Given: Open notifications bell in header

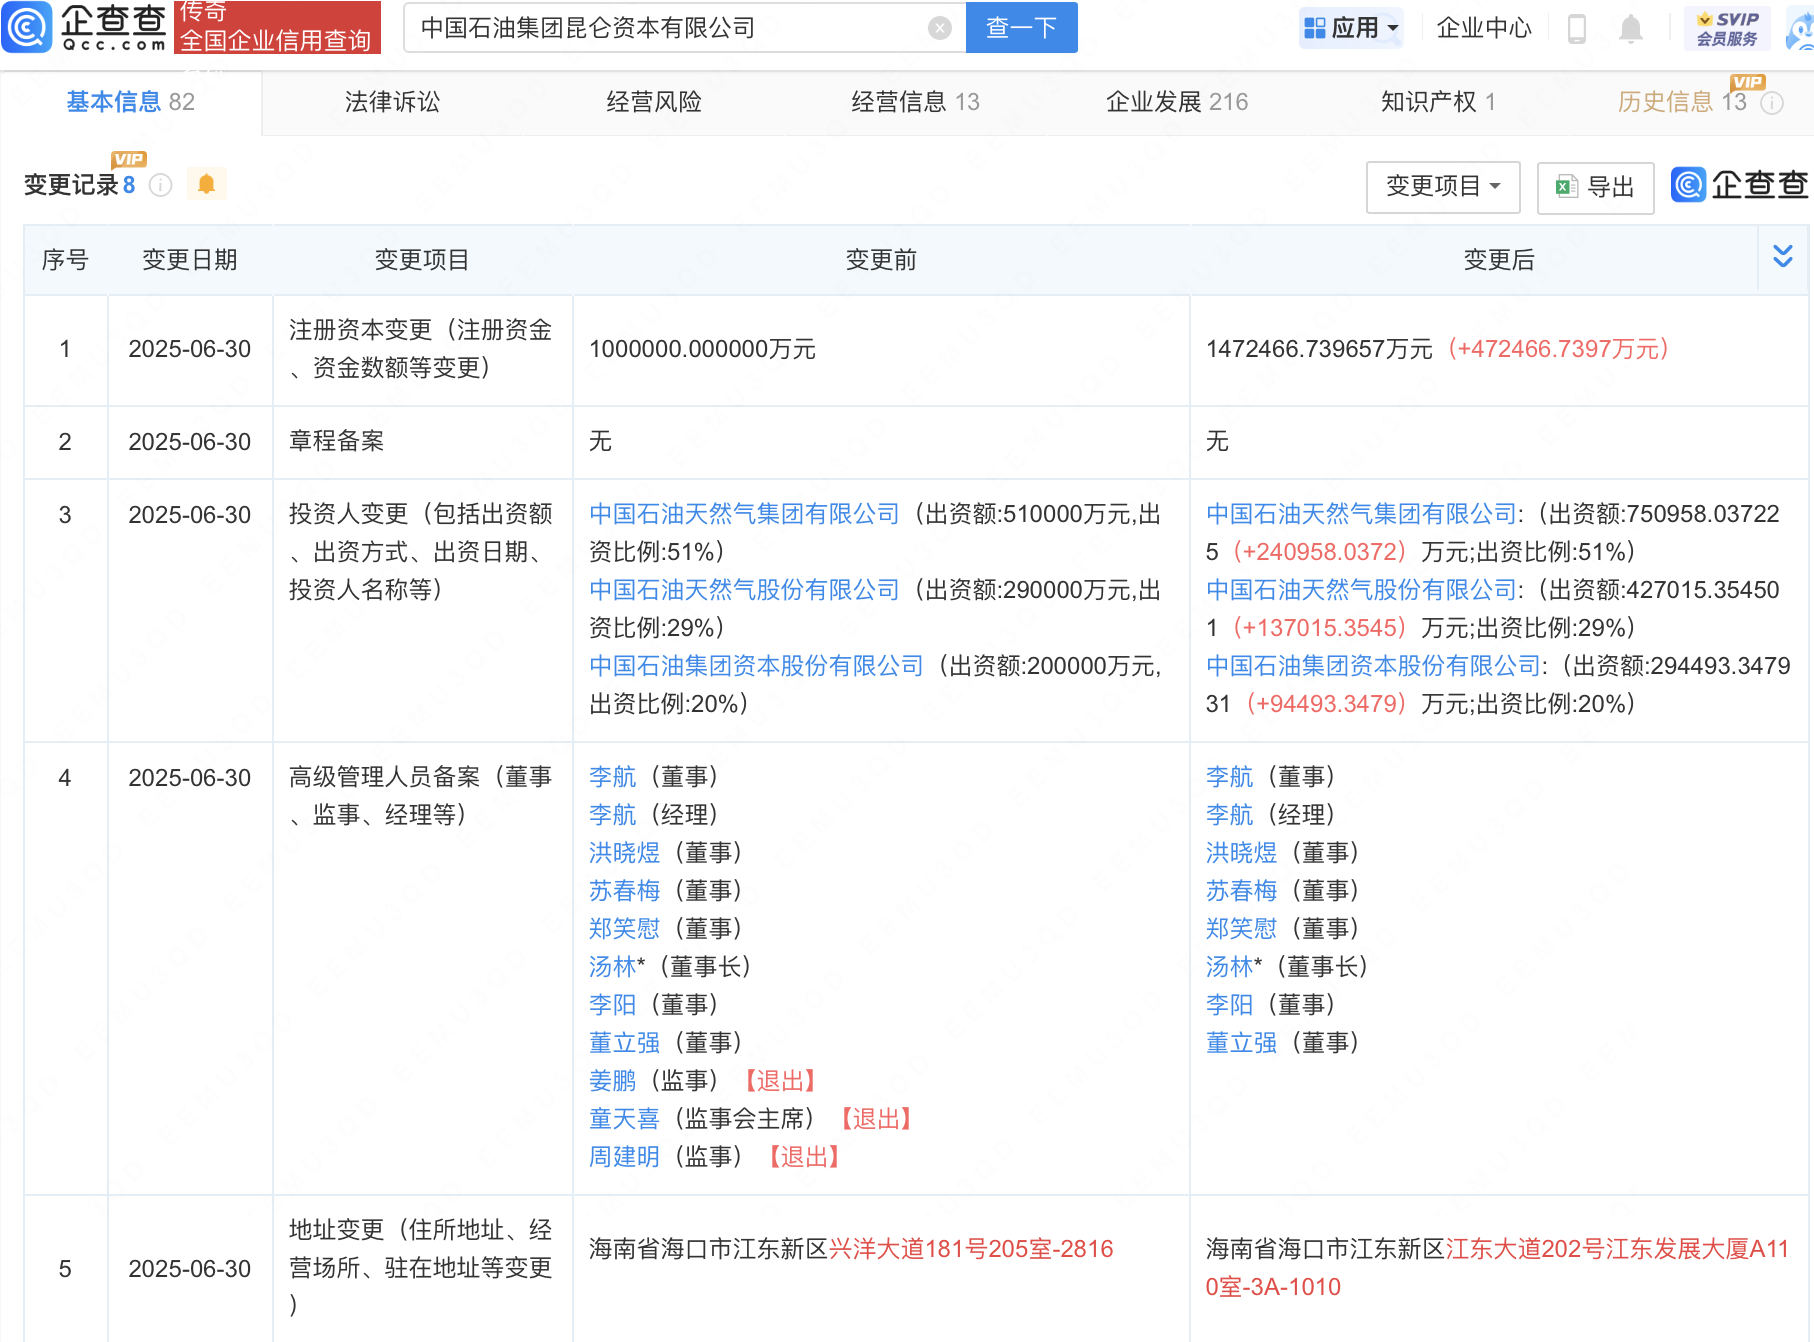Looking at the screenshot, I should coord(1630,29).
